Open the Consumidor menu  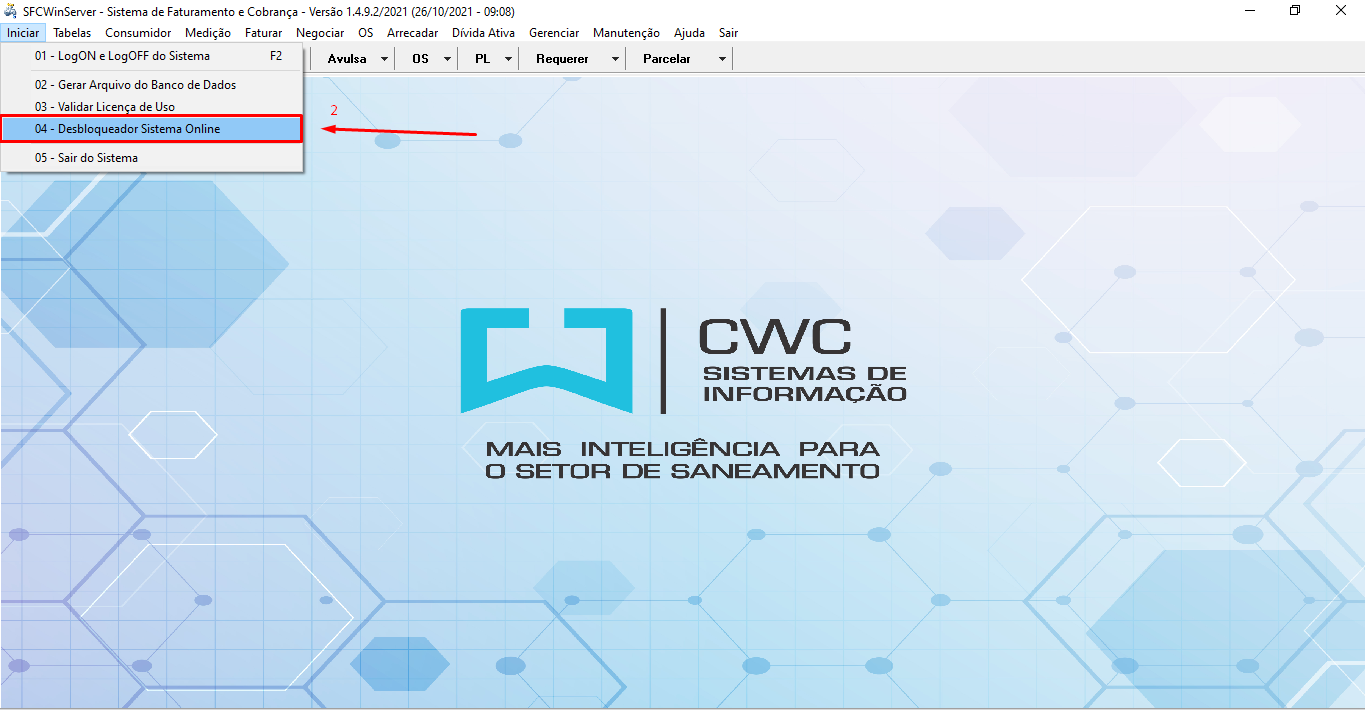click(137, 32)
